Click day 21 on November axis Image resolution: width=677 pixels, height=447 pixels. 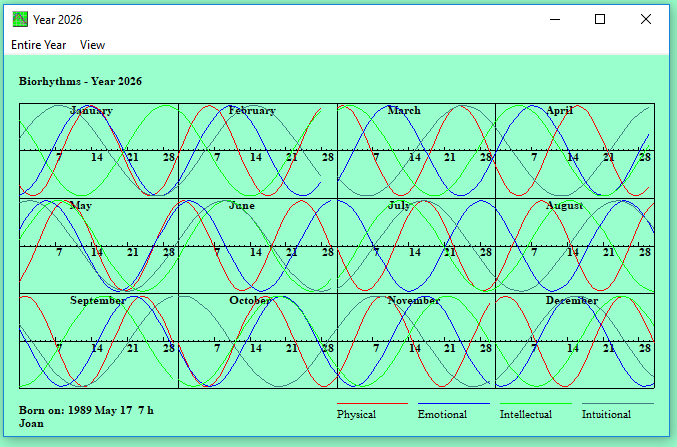click(450, 348)
